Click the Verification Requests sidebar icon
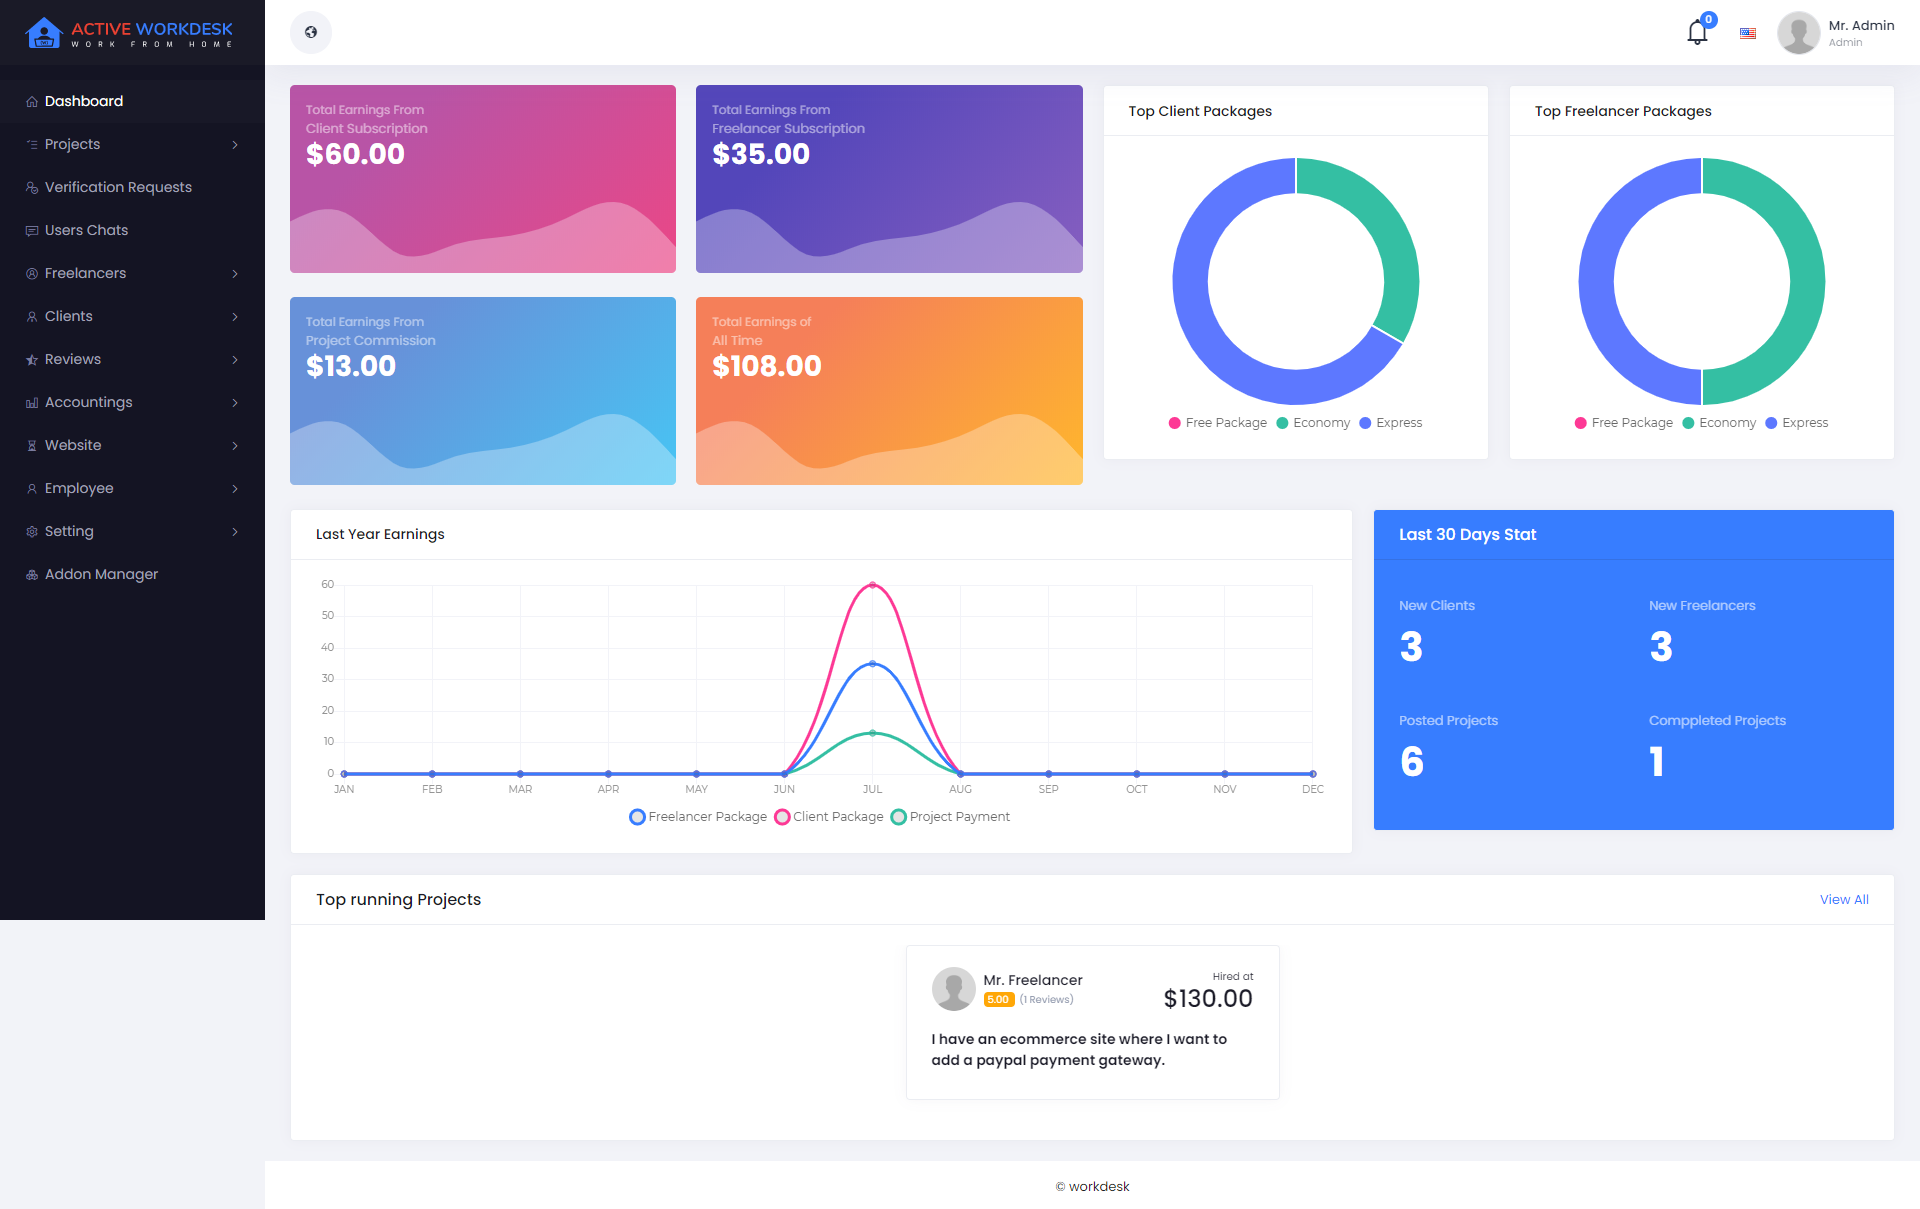 click(x=32, y=187)
